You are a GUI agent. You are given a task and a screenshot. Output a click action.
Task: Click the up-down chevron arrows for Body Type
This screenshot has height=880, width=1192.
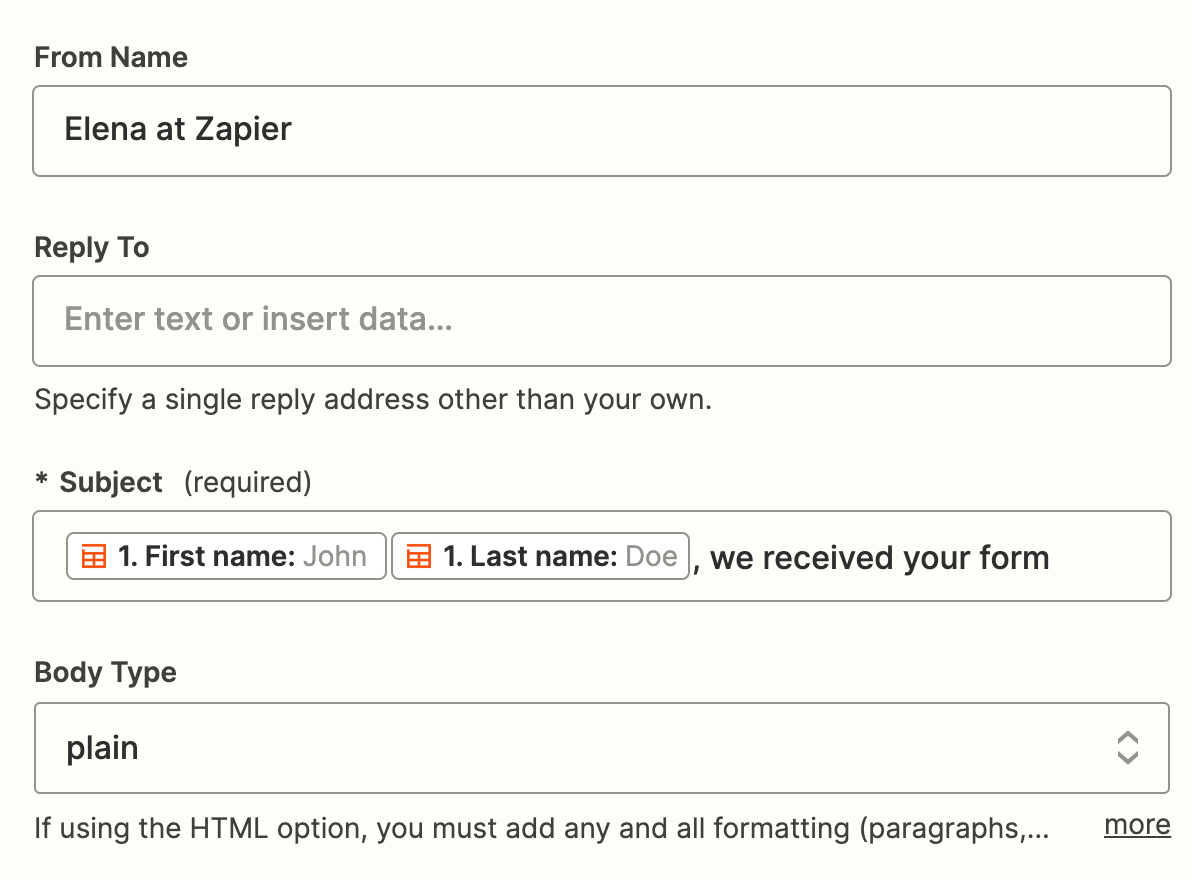tap(1127, 748)
